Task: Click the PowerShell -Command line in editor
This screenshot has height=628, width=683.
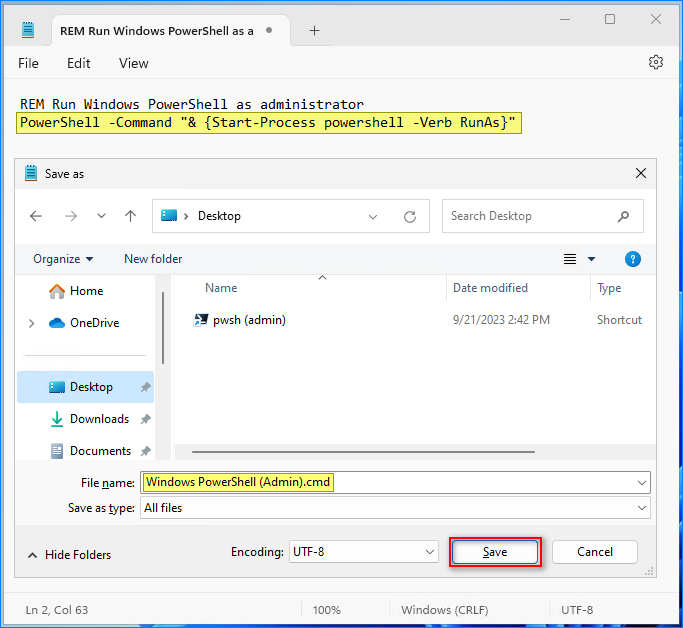Action: point(268,123)
